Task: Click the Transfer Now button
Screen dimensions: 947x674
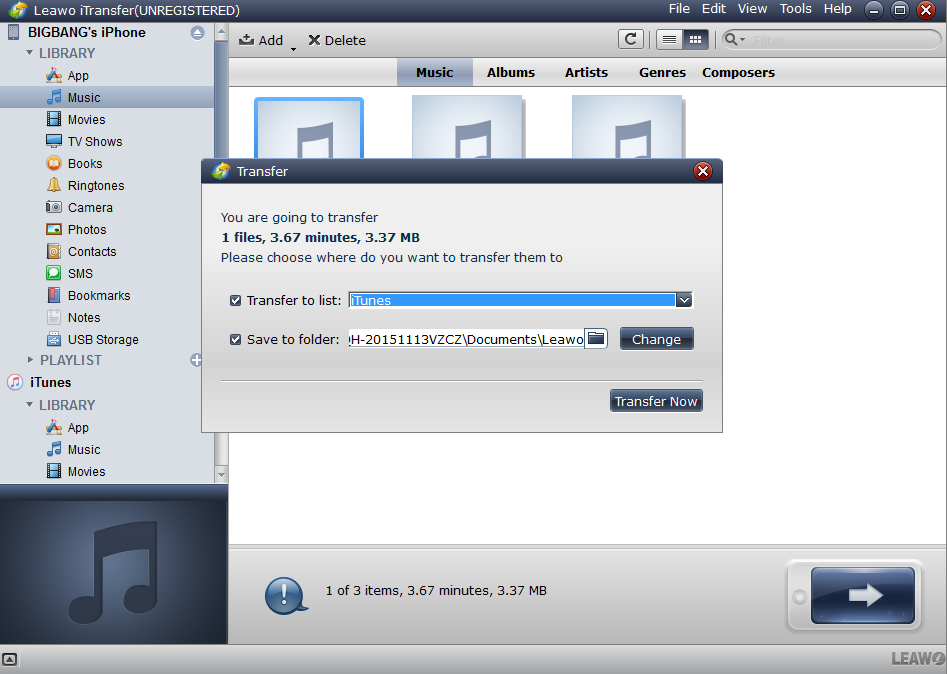Action: point(656,401)
